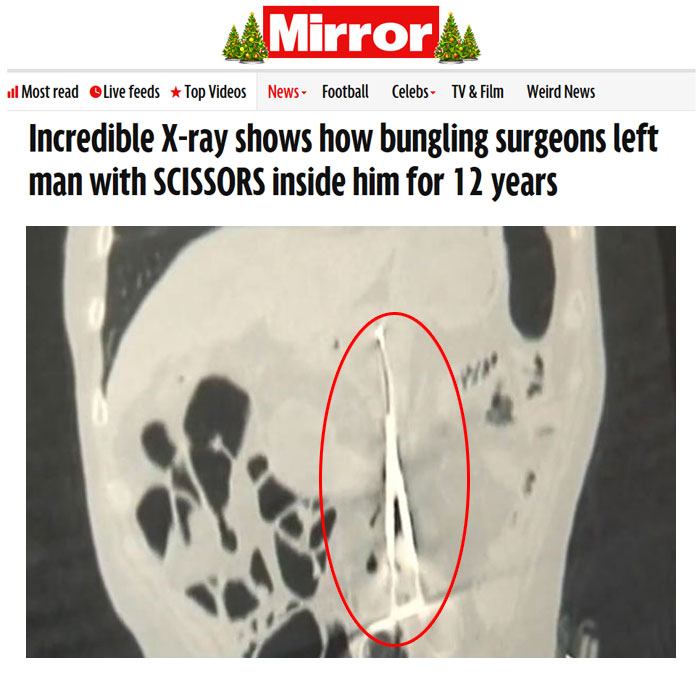Expand the News dropdown arrow
Screen dimensions: 700x678
click(x=304, y=93)
